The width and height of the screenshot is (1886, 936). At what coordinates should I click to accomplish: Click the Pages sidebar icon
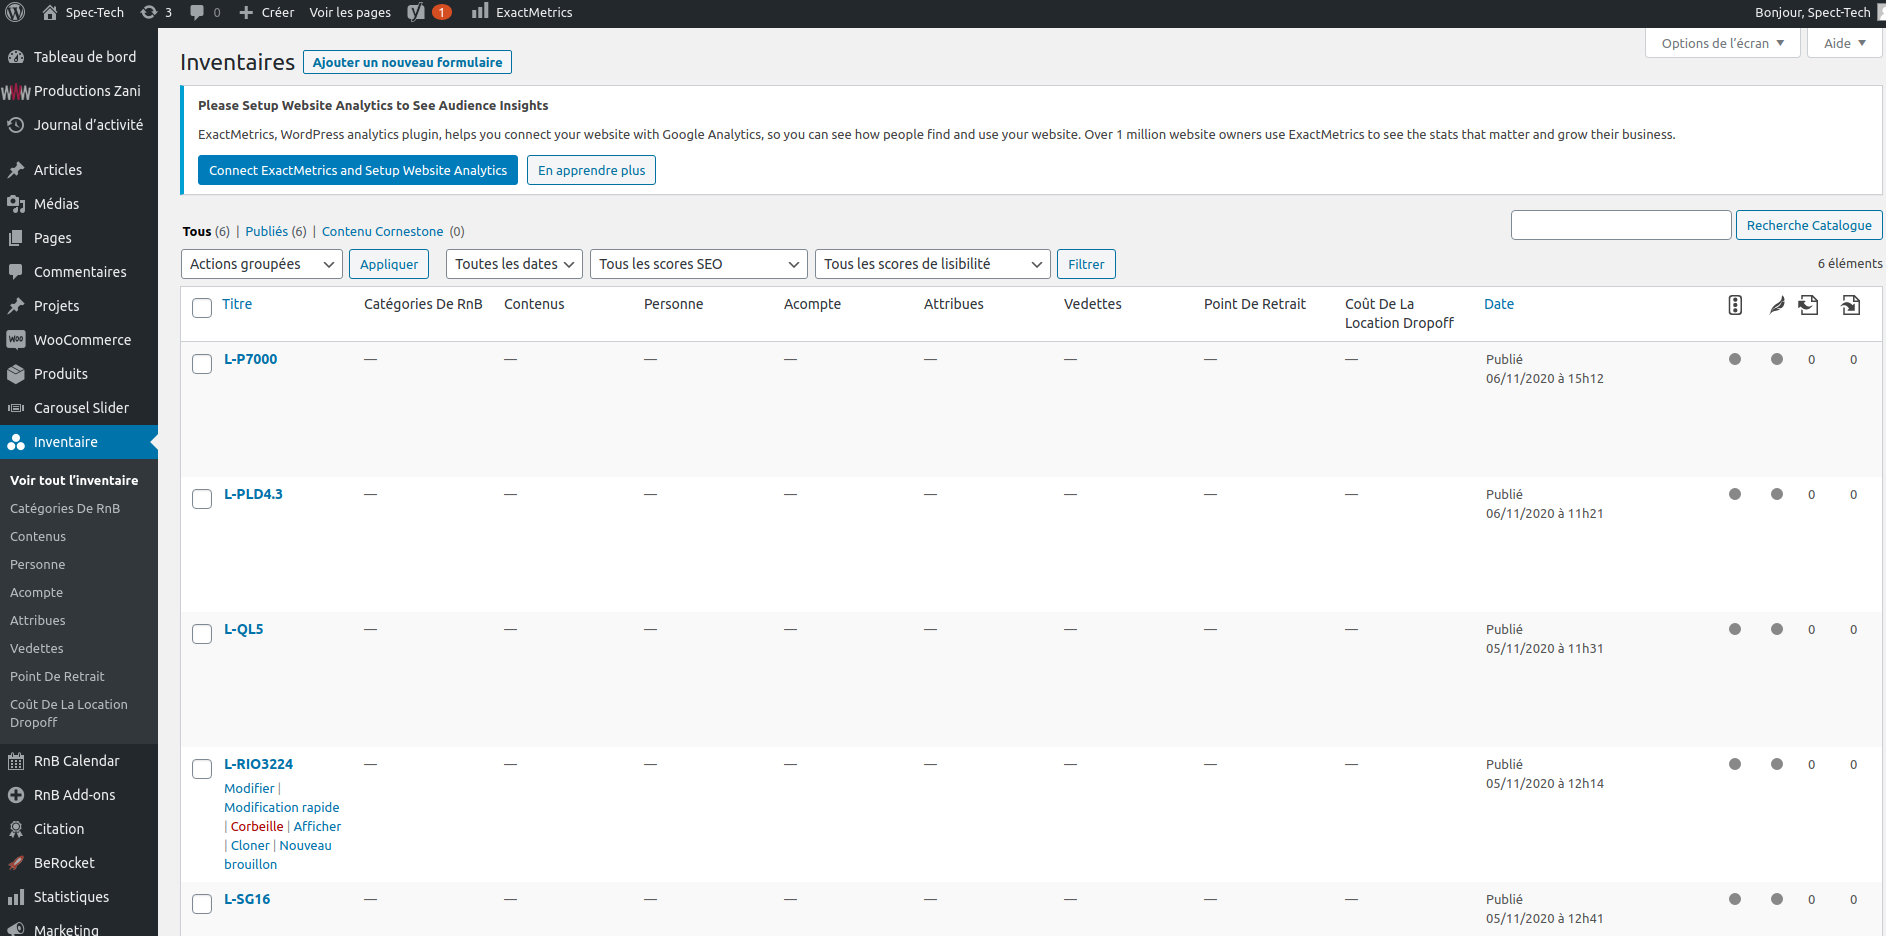click(16, 238)
